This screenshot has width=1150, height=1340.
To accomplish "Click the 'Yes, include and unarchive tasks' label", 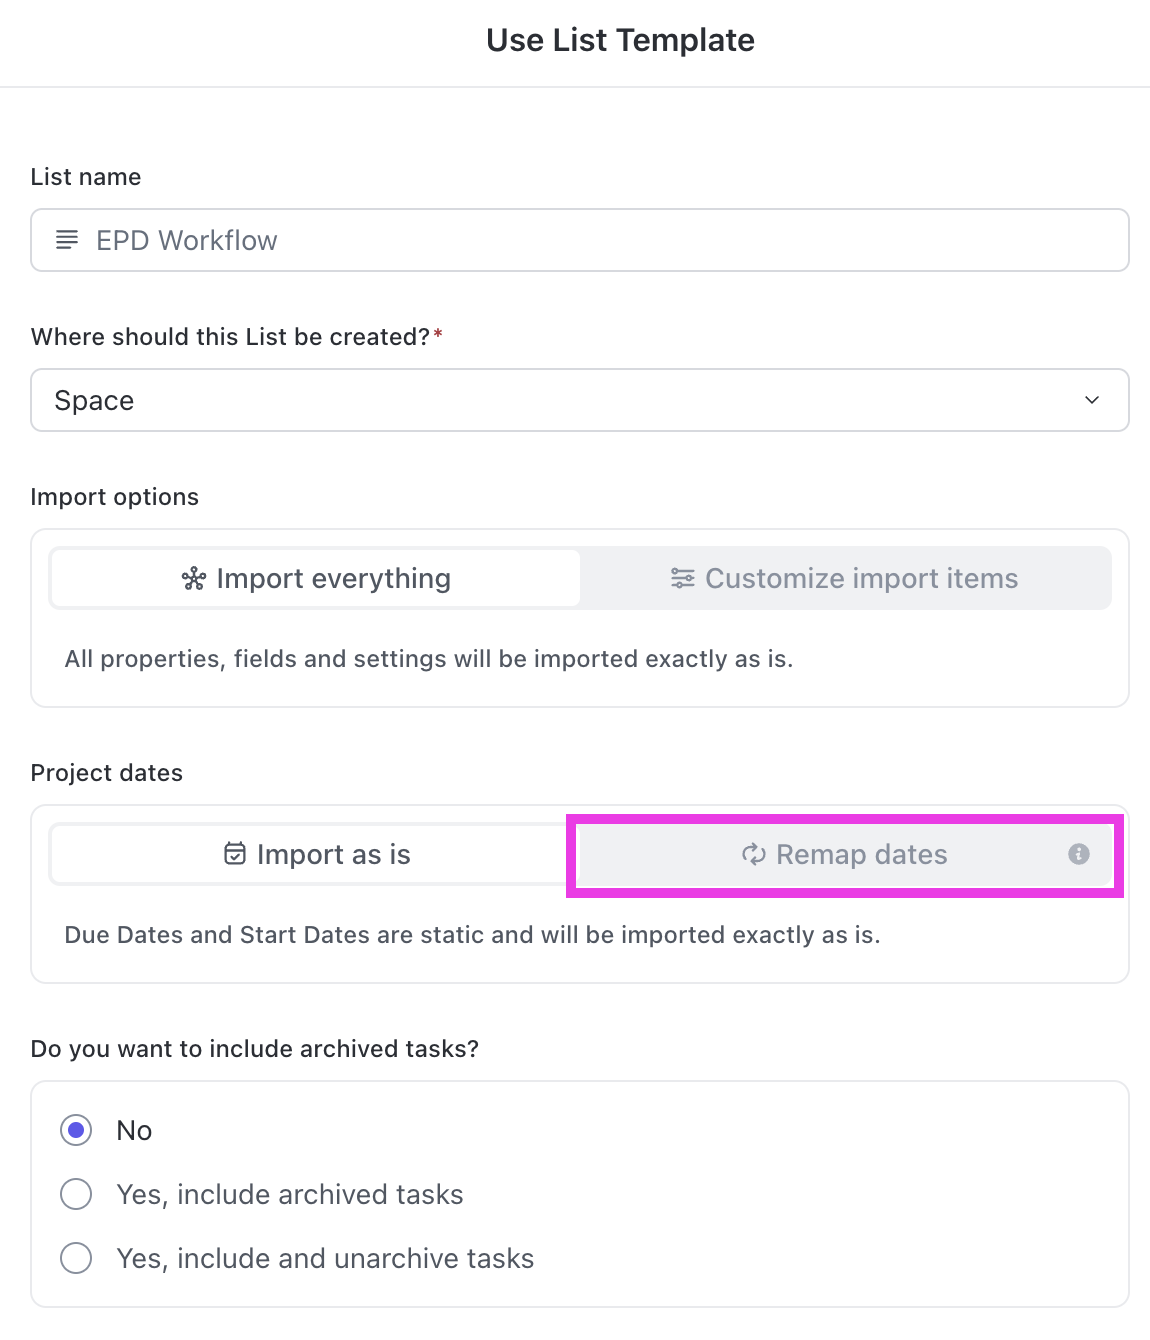I will point(325,1258).
